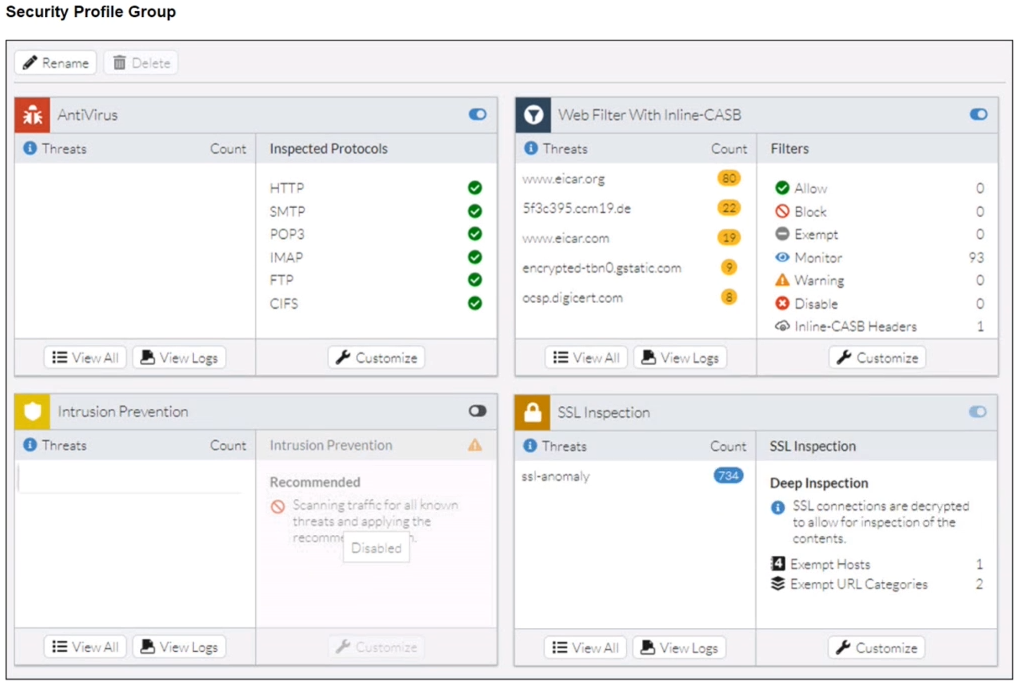Toggle the SSL Inspection switch
This screenshot has width=1021, height=687.
[977, 412]
